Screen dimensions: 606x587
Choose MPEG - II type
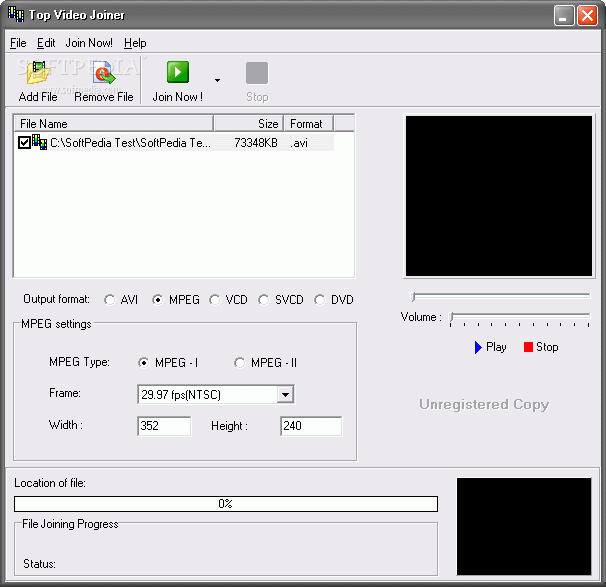(239, 362)
